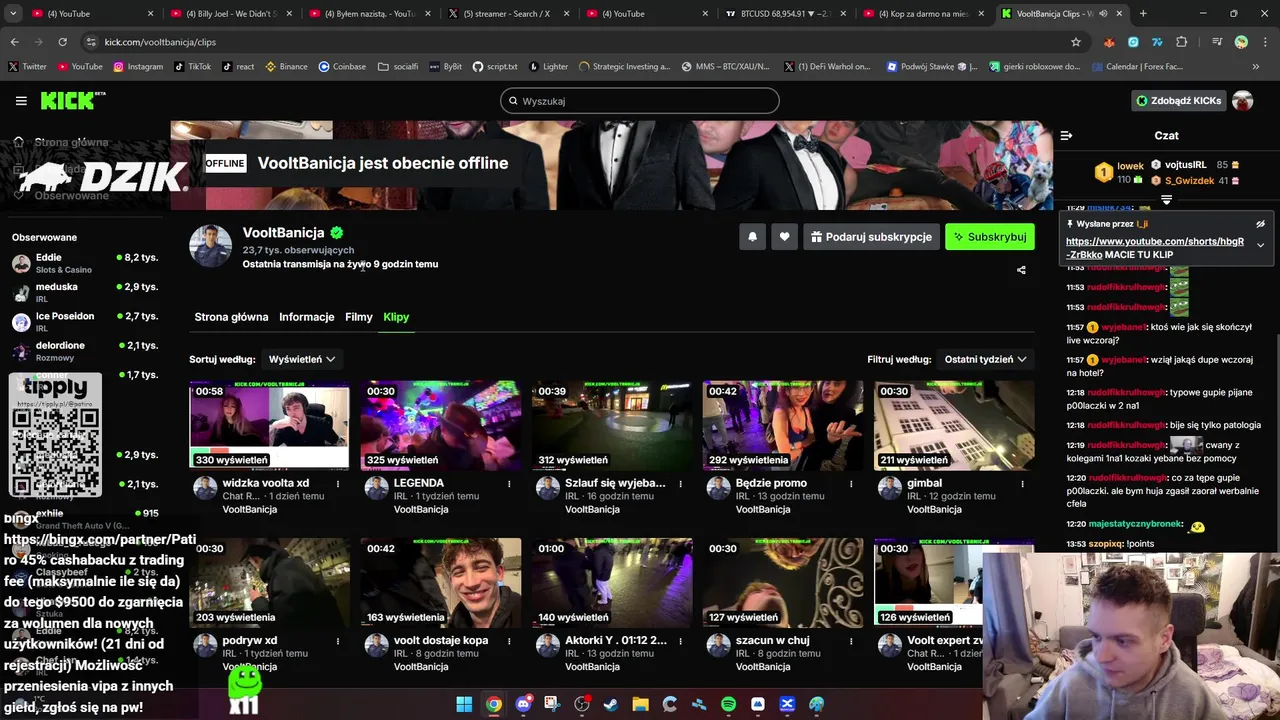Open File Explorer from the taskbar
The width and height of the screenshot is (1280, 720).
[640, 704]
